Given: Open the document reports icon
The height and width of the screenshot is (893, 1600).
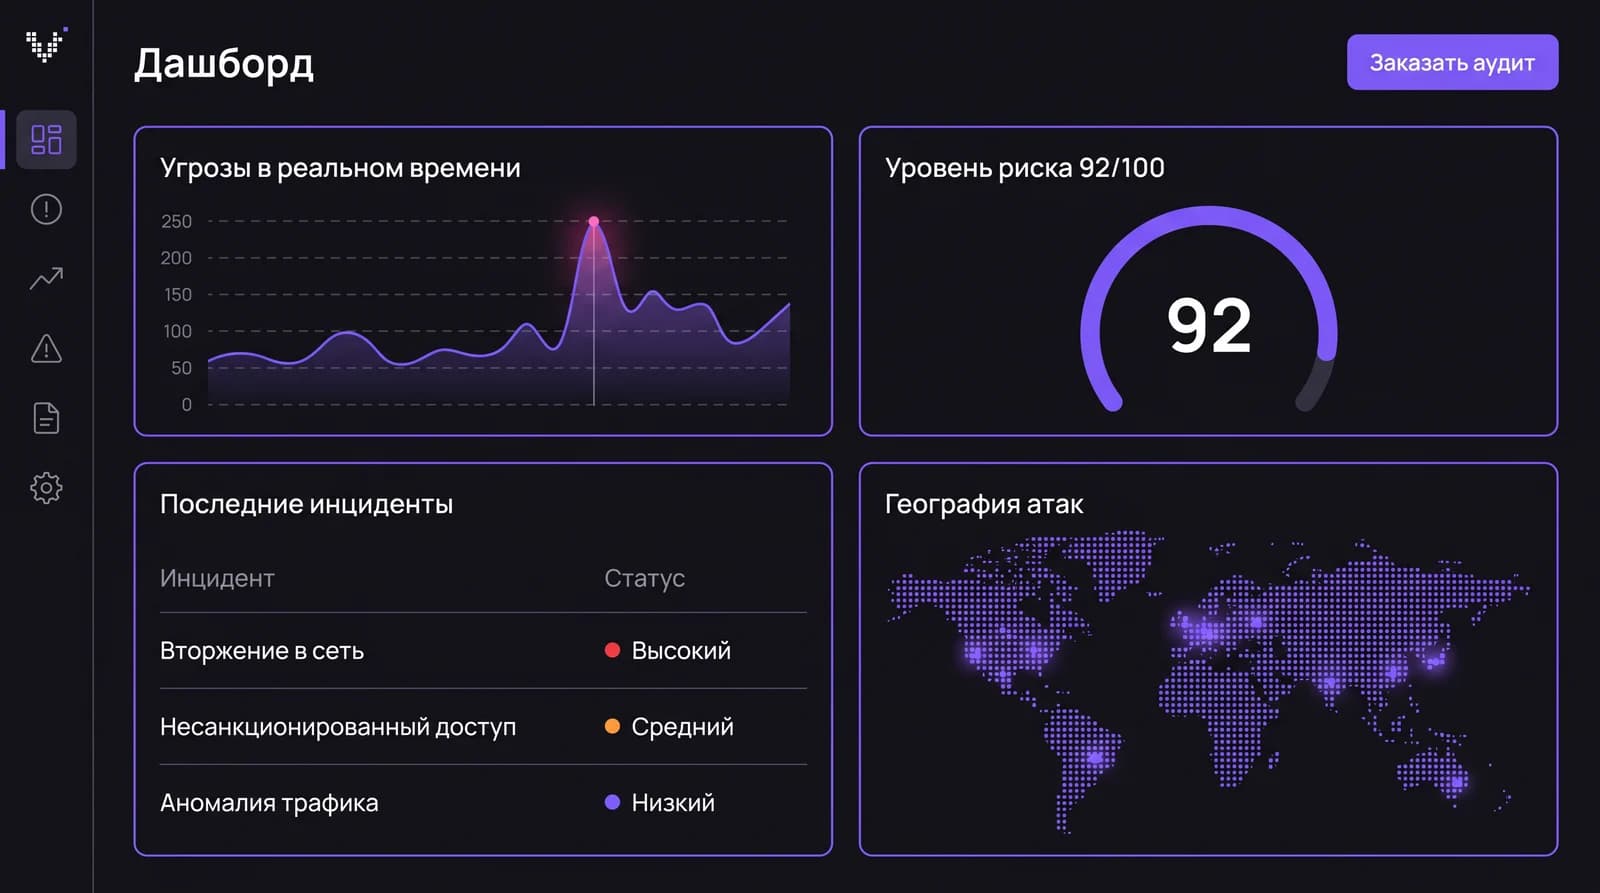Looking at the screenshot, I should coord(46,418).
